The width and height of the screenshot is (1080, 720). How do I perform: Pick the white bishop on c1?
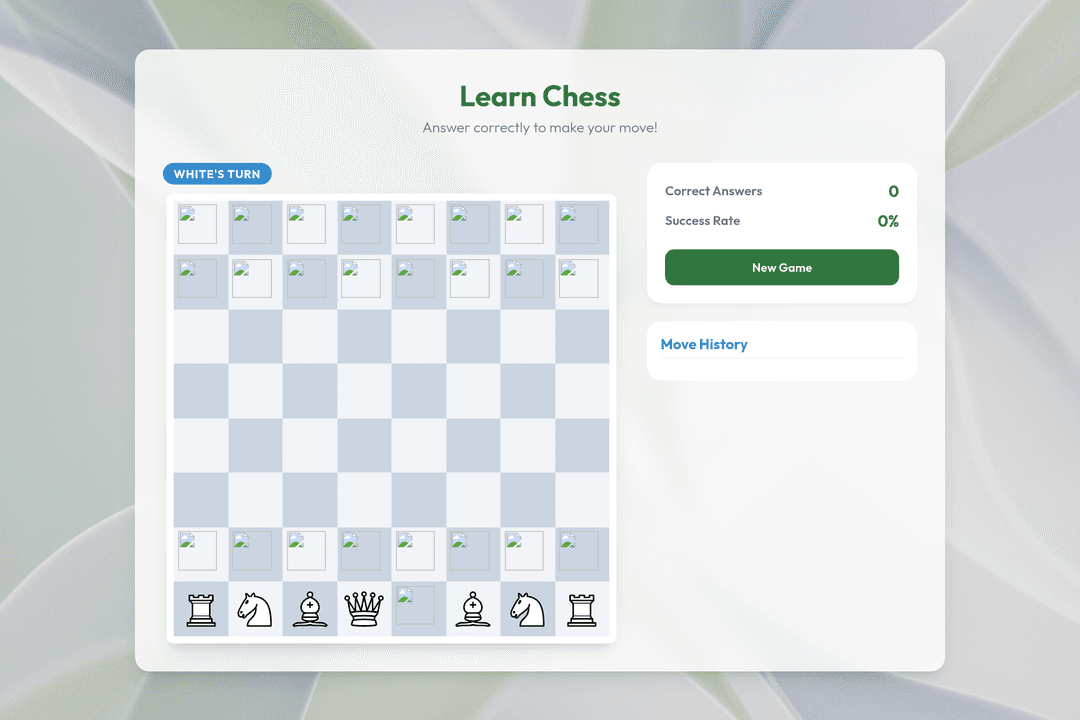[309, 609]
